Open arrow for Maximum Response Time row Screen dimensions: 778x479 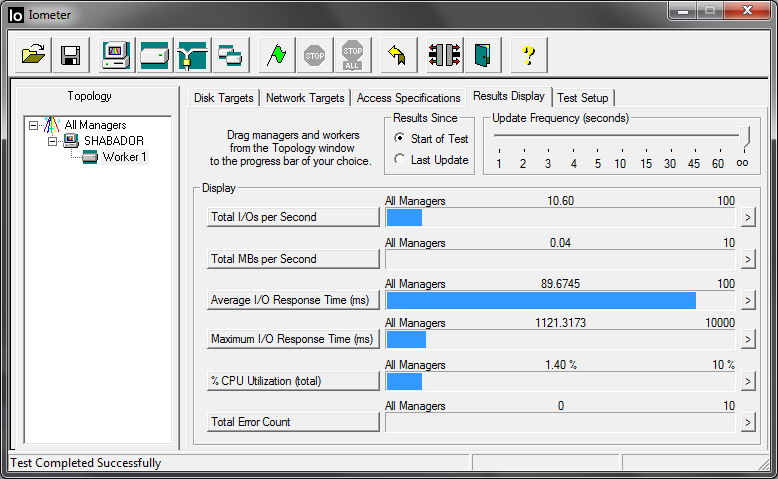coord(748,340)
